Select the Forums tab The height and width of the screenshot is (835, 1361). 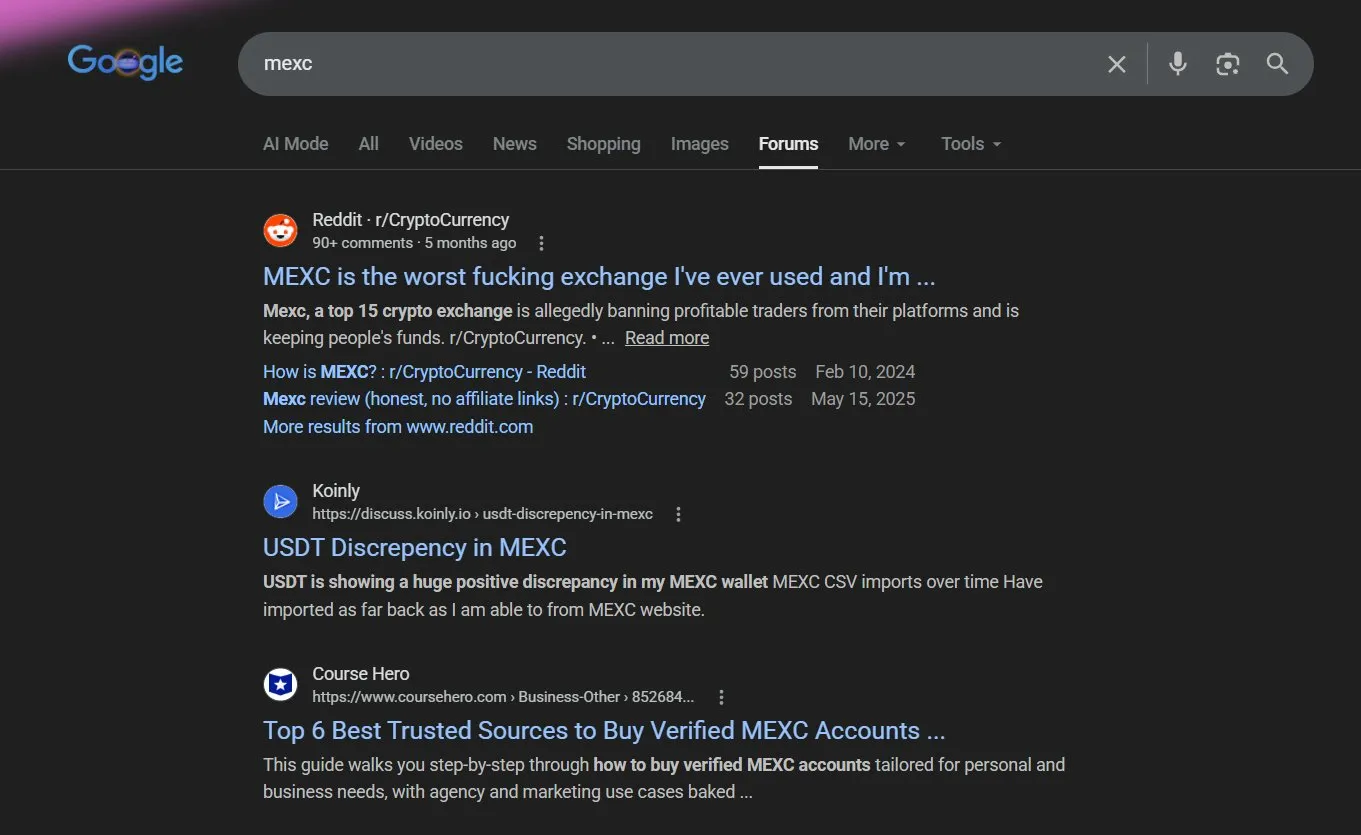click(x=788, y=144)
